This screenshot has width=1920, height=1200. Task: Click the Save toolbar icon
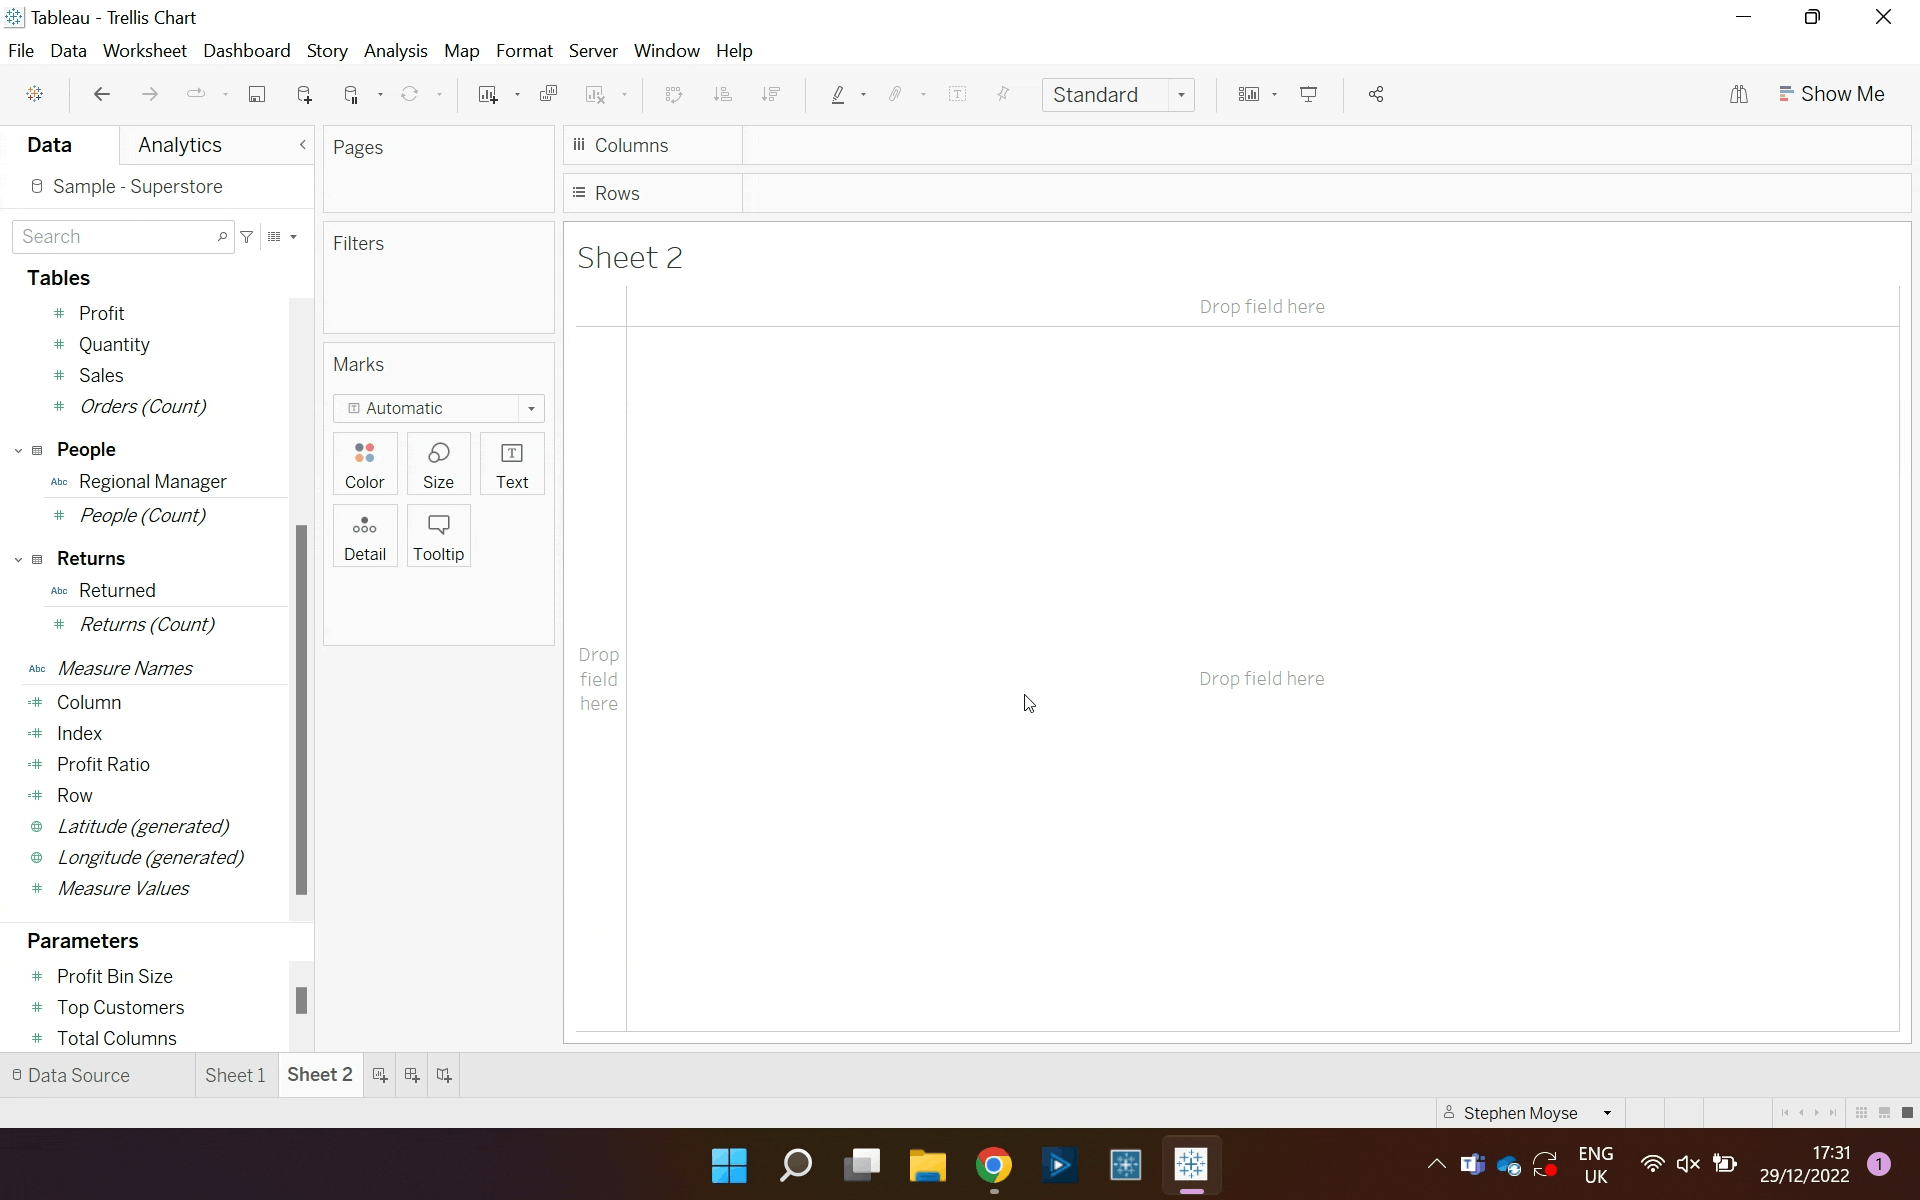257,94
